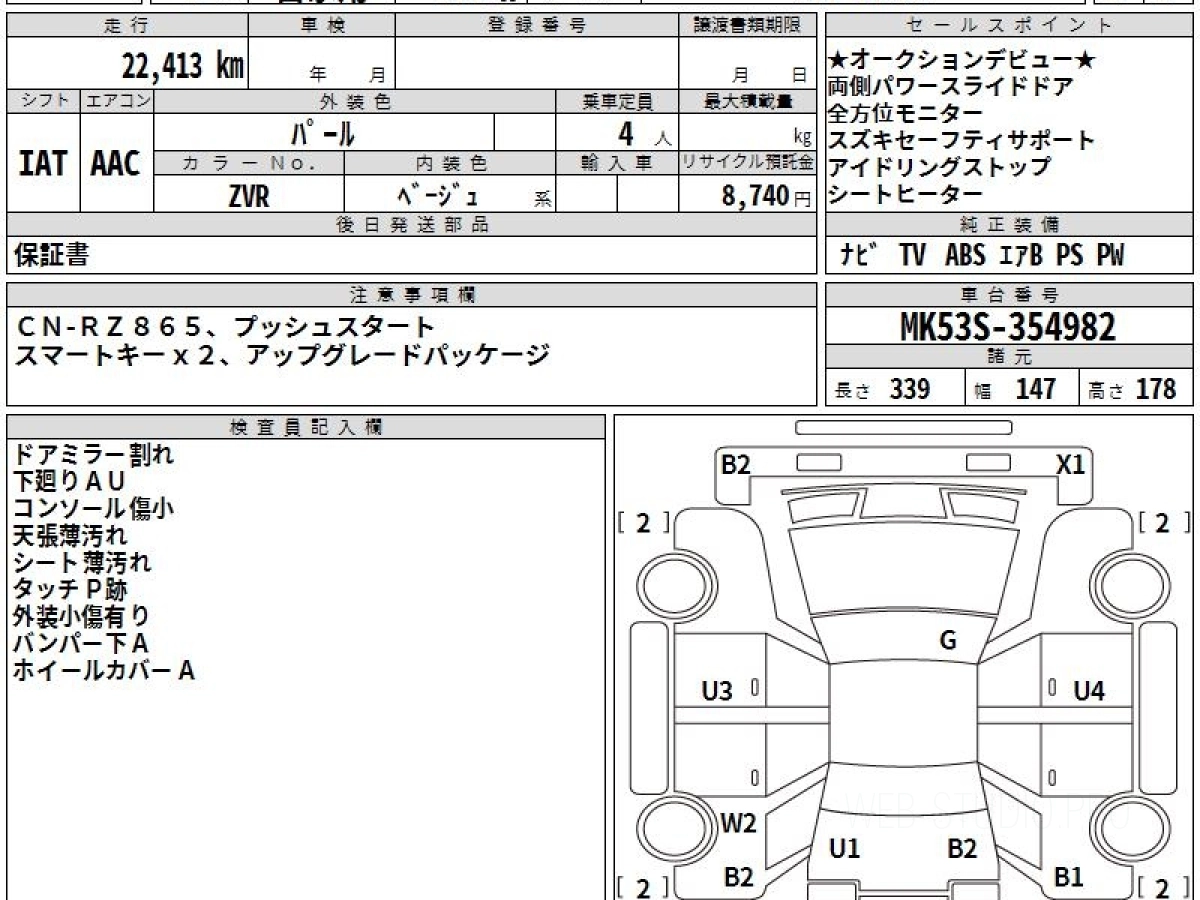
Task: Click the 注意事項欄 header
Action: (411, 295)
